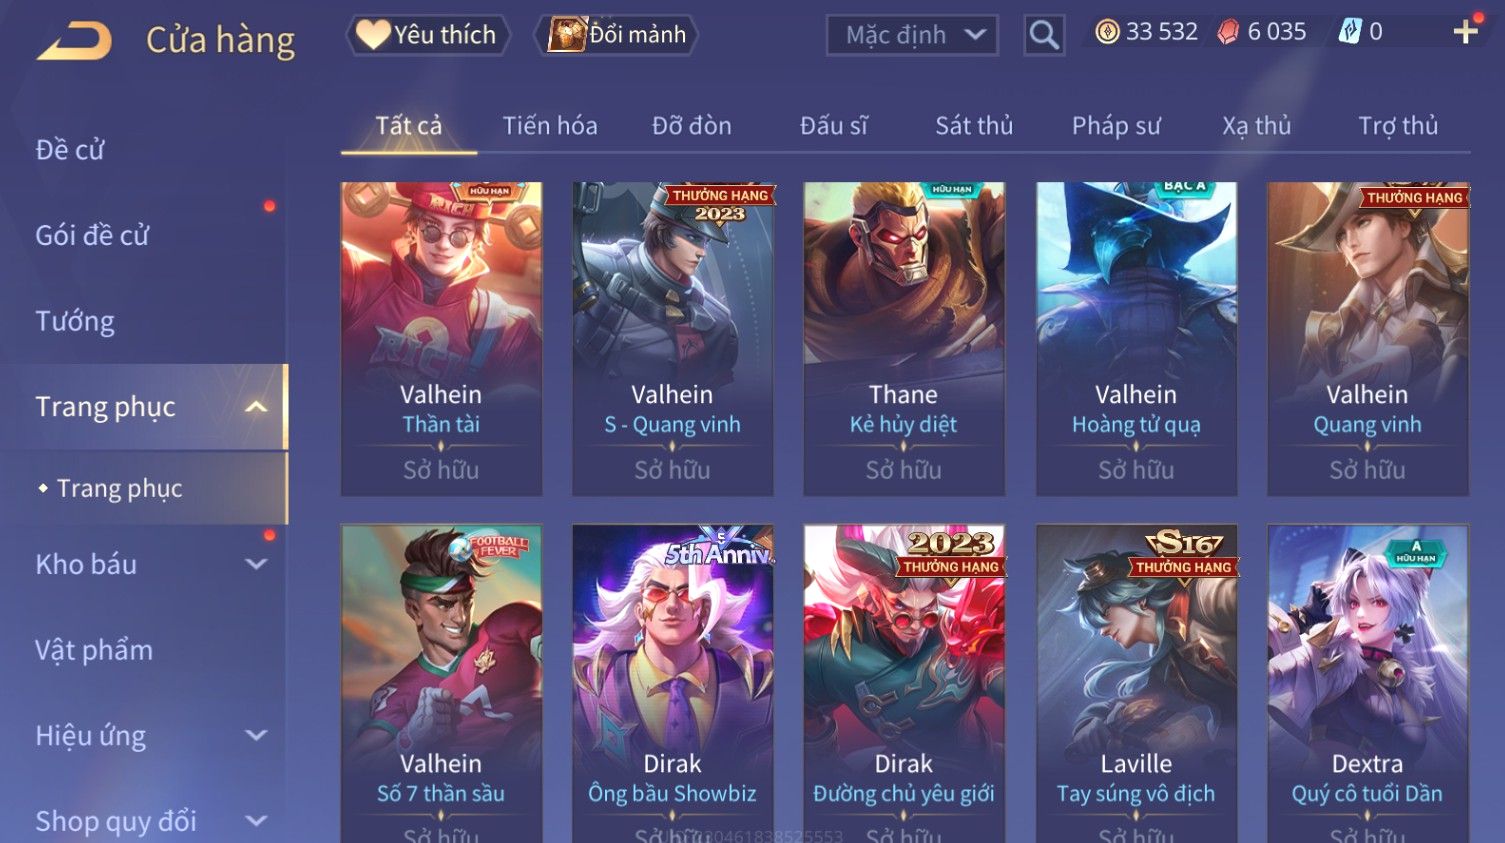This screenshot has width=1505, height=843.
Task: Expand the Shop quy đổi section
Action: point(256,821)
